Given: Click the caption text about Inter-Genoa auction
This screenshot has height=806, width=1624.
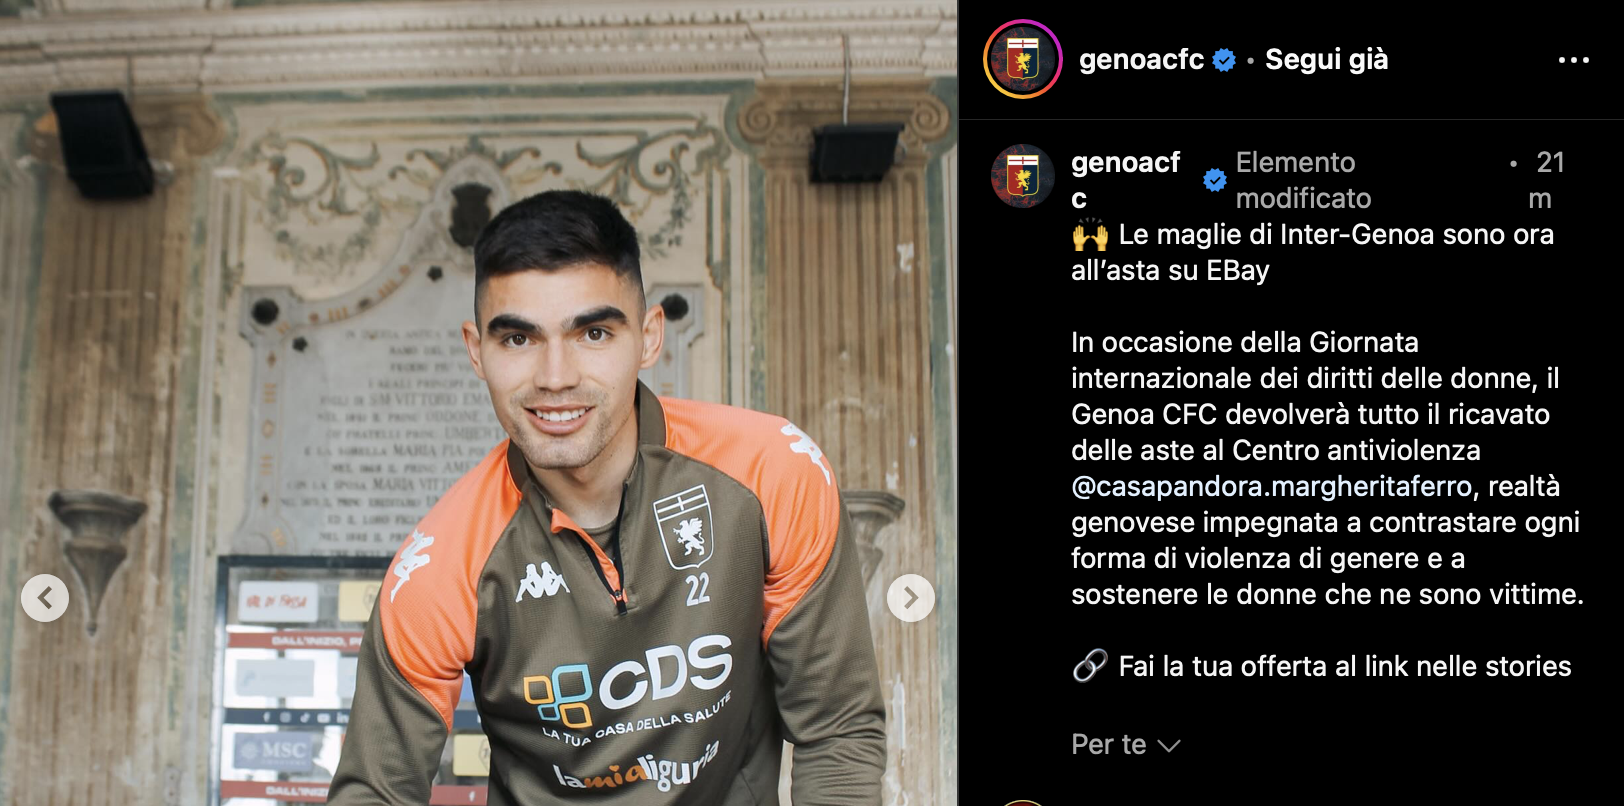Looking at the screenshot, I should (1312, 252).
